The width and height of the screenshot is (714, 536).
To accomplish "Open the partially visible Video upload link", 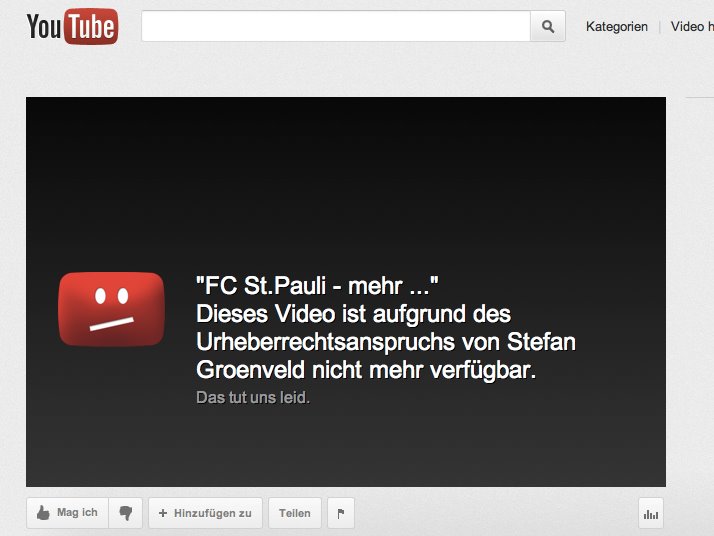I will click(692, 26).
